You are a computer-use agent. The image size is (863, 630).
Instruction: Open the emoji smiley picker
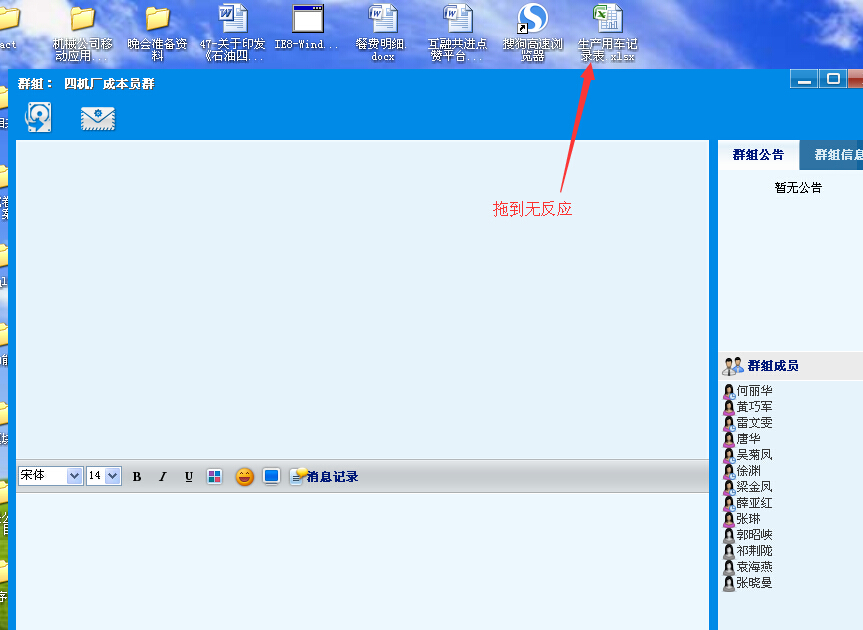244,476
